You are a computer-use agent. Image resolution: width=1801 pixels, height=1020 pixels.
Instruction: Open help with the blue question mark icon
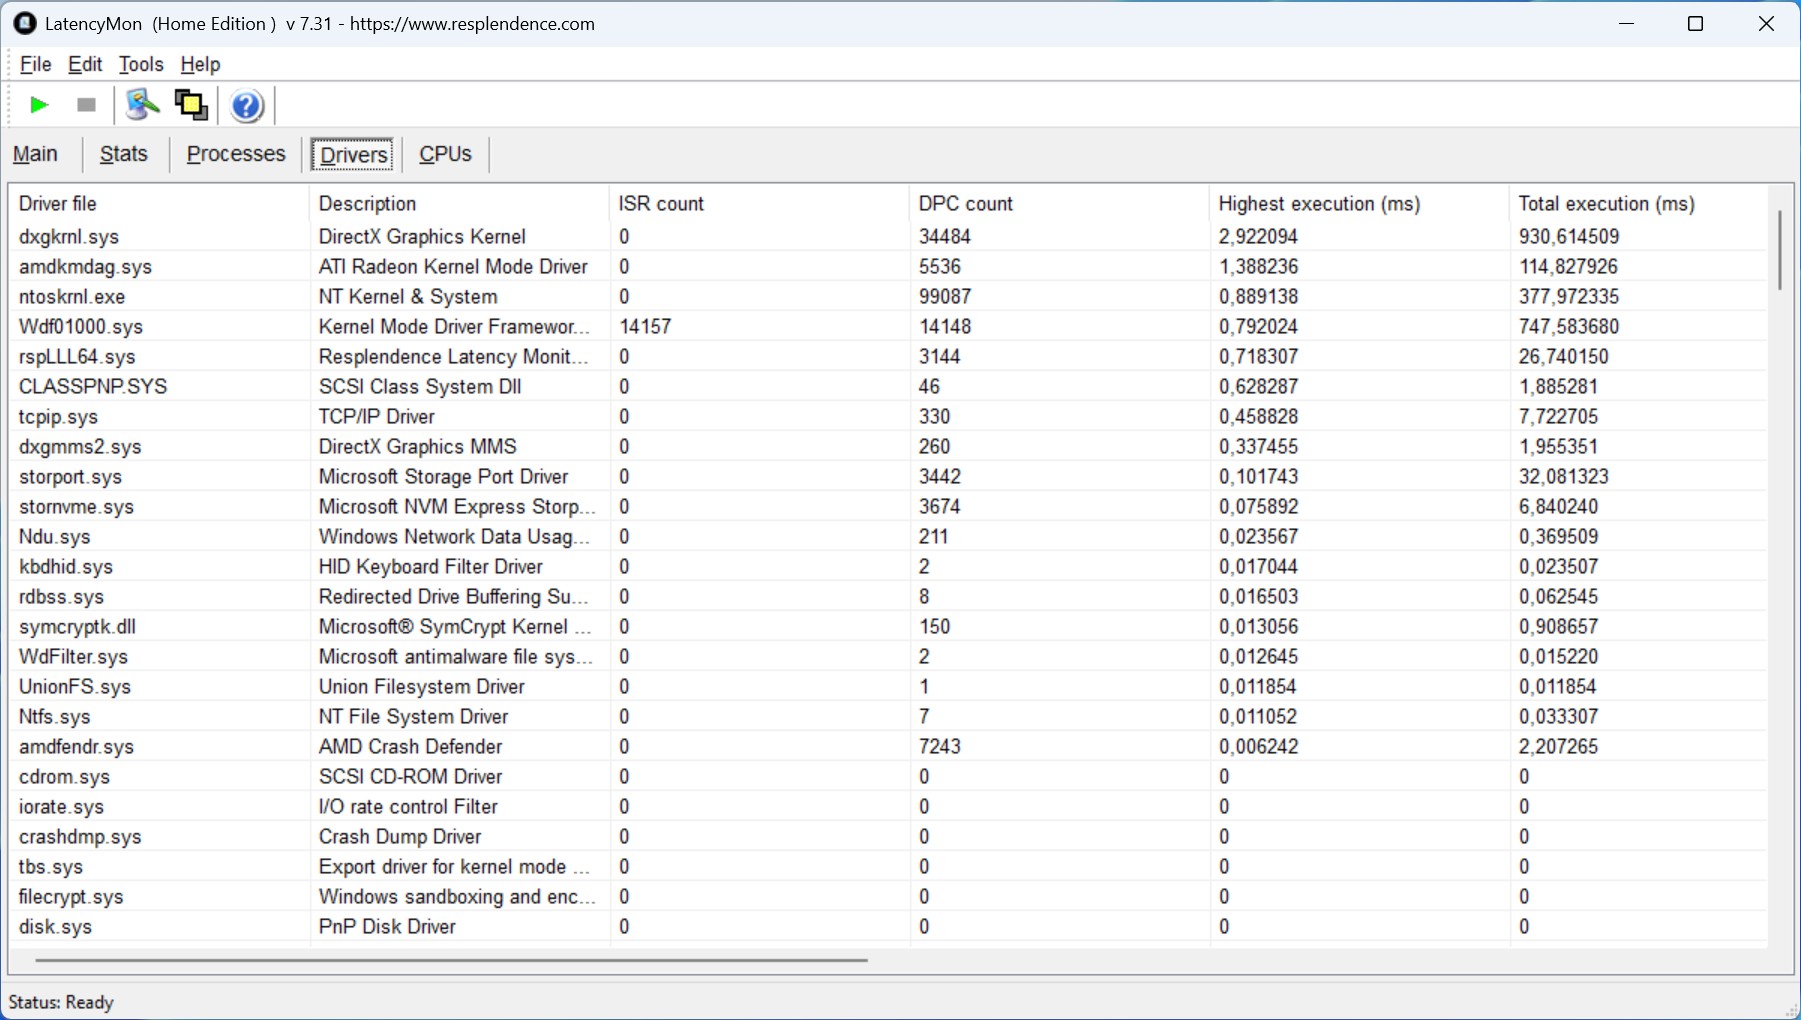[246, 105]
